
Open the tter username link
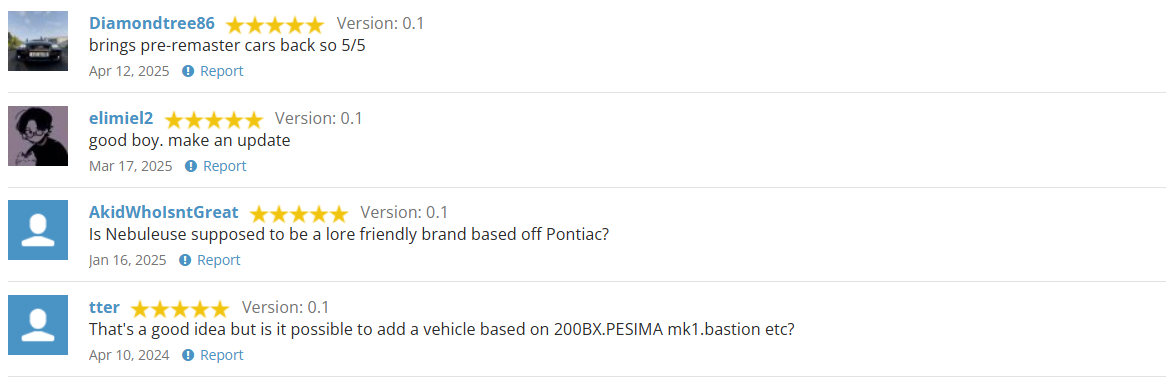[x=104, y=307]
